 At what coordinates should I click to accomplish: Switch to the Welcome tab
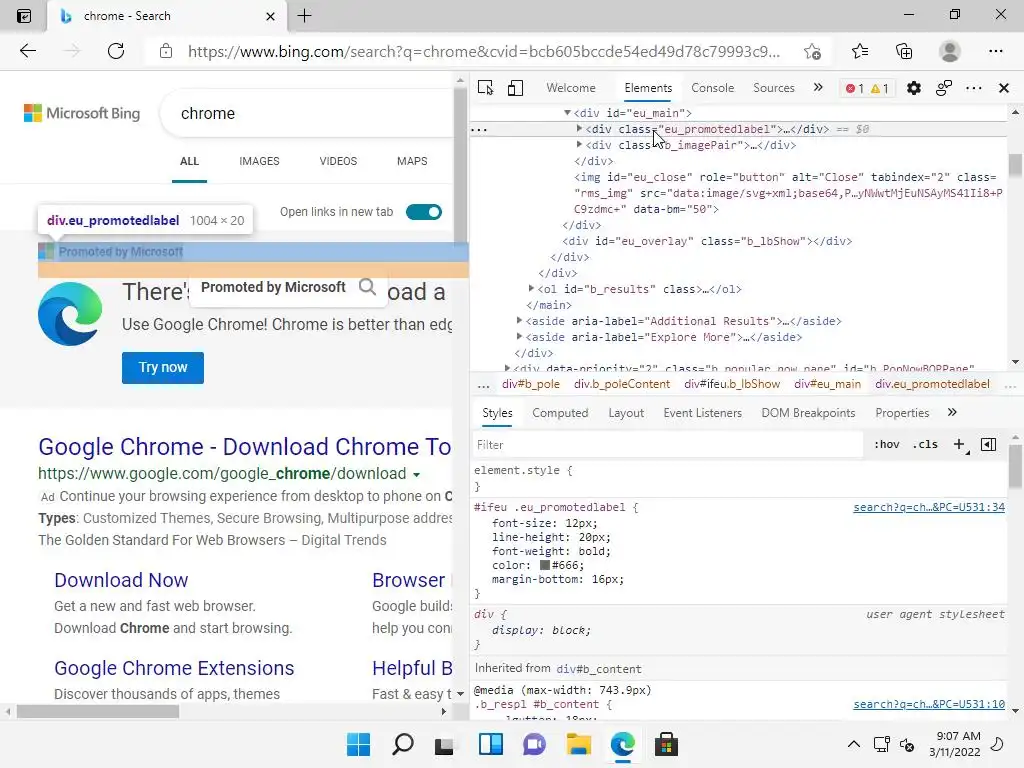click(x=571, y=88)
